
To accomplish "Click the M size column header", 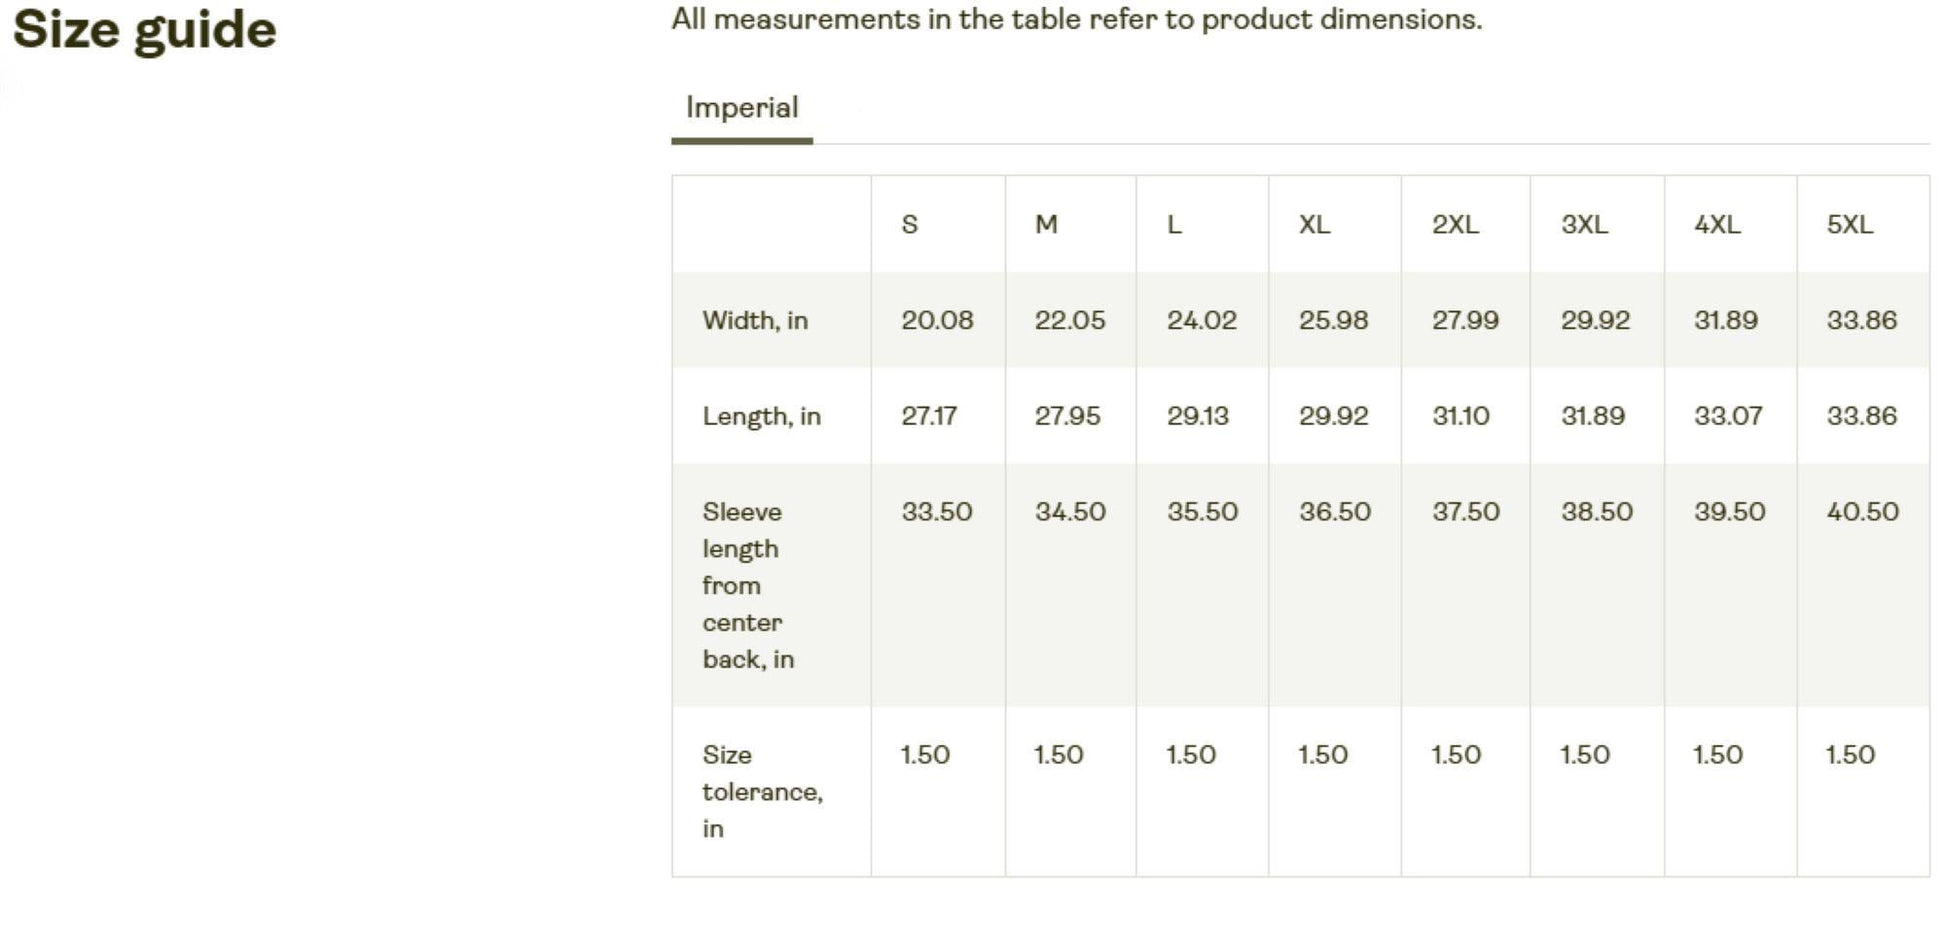I will point(1046,224).
